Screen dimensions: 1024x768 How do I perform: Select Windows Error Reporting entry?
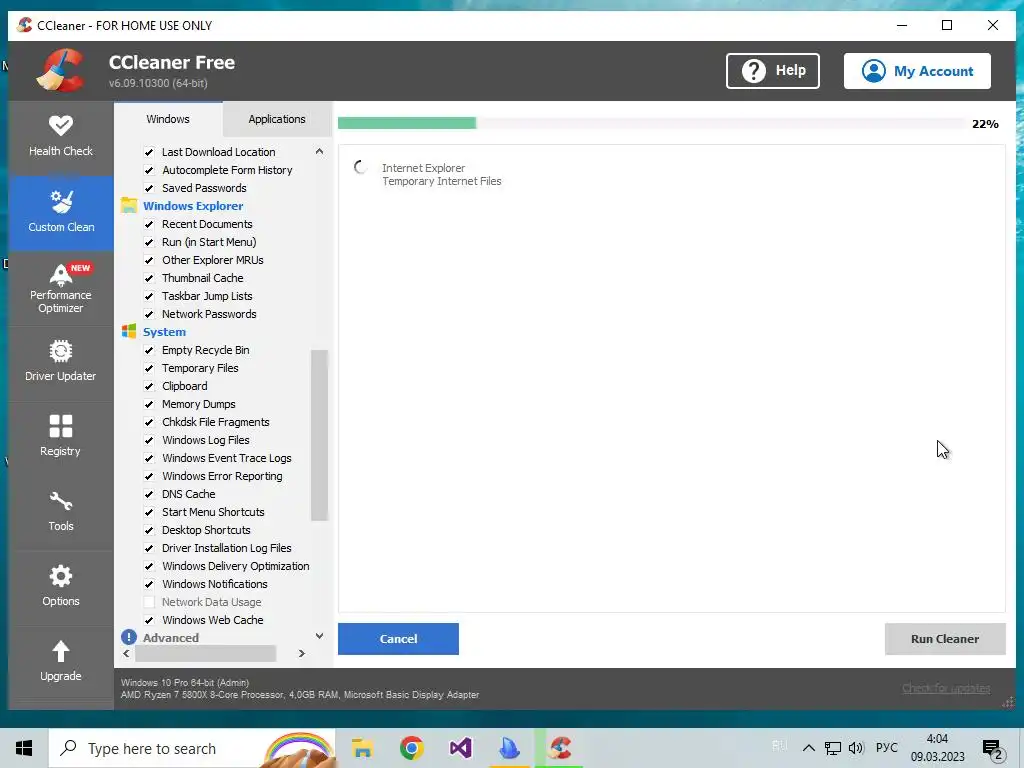(222, 476)
